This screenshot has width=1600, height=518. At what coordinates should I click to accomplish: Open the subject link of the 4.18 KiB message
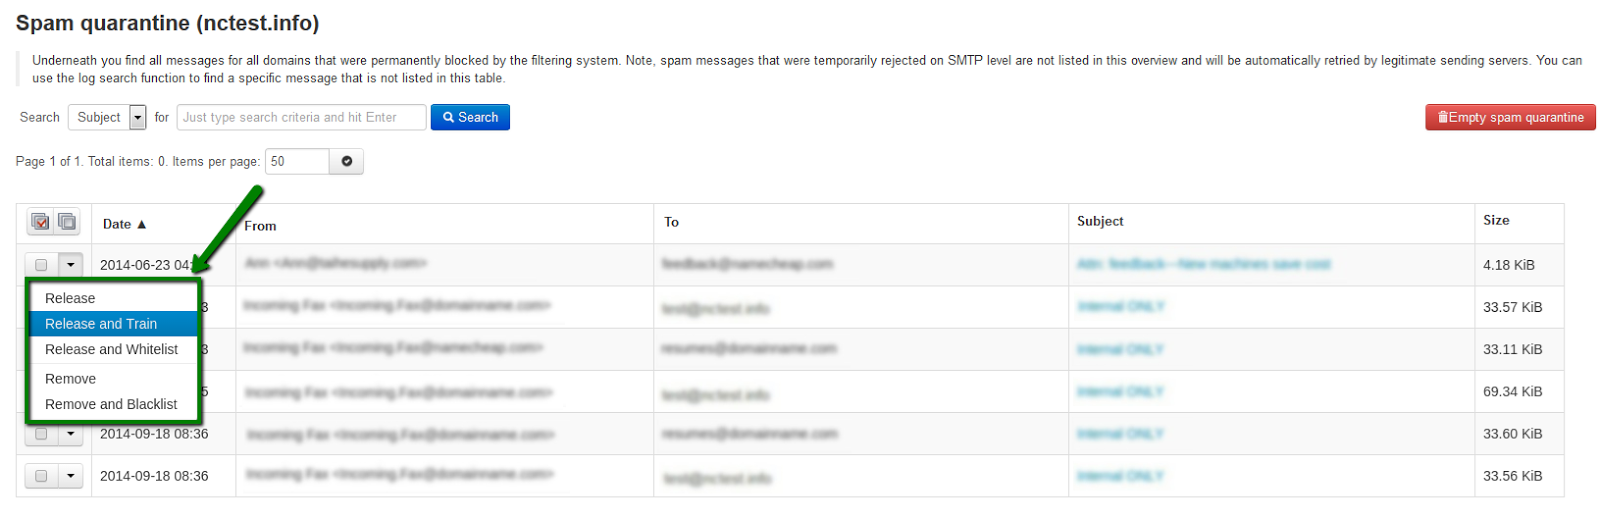[1203, 264]
